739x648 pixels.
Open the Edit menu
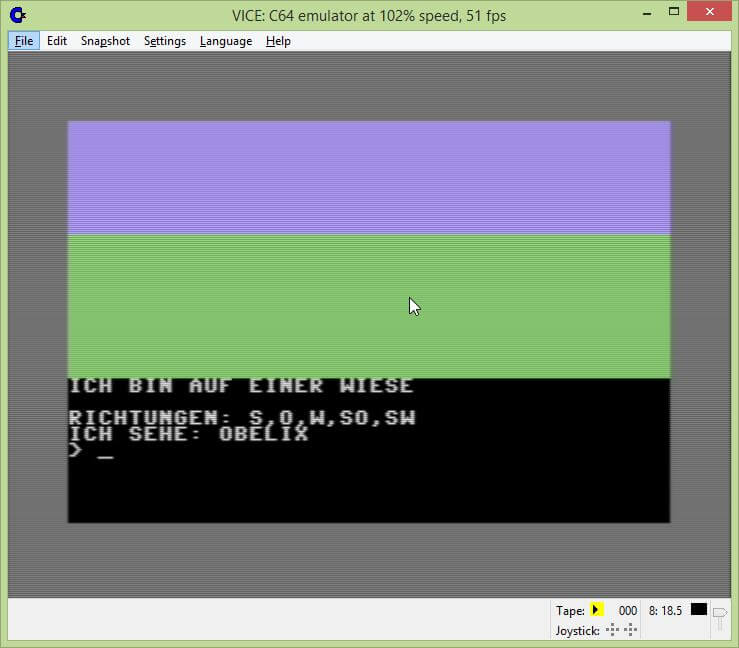[57, 41]
